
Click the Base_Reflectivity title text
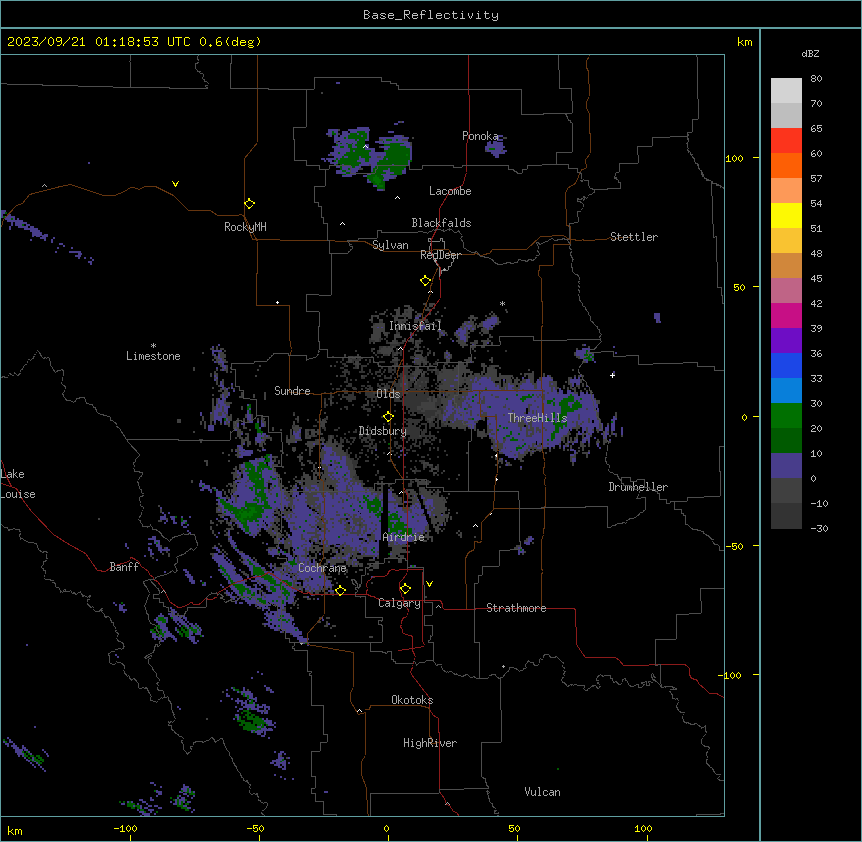(431, 15)
